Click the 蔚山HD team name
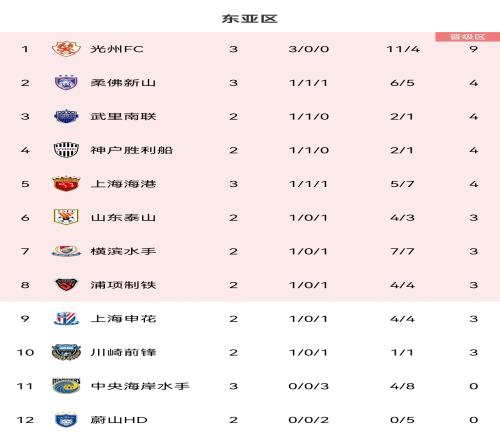Viewport: 500px width, 440px height. [119, 419]
